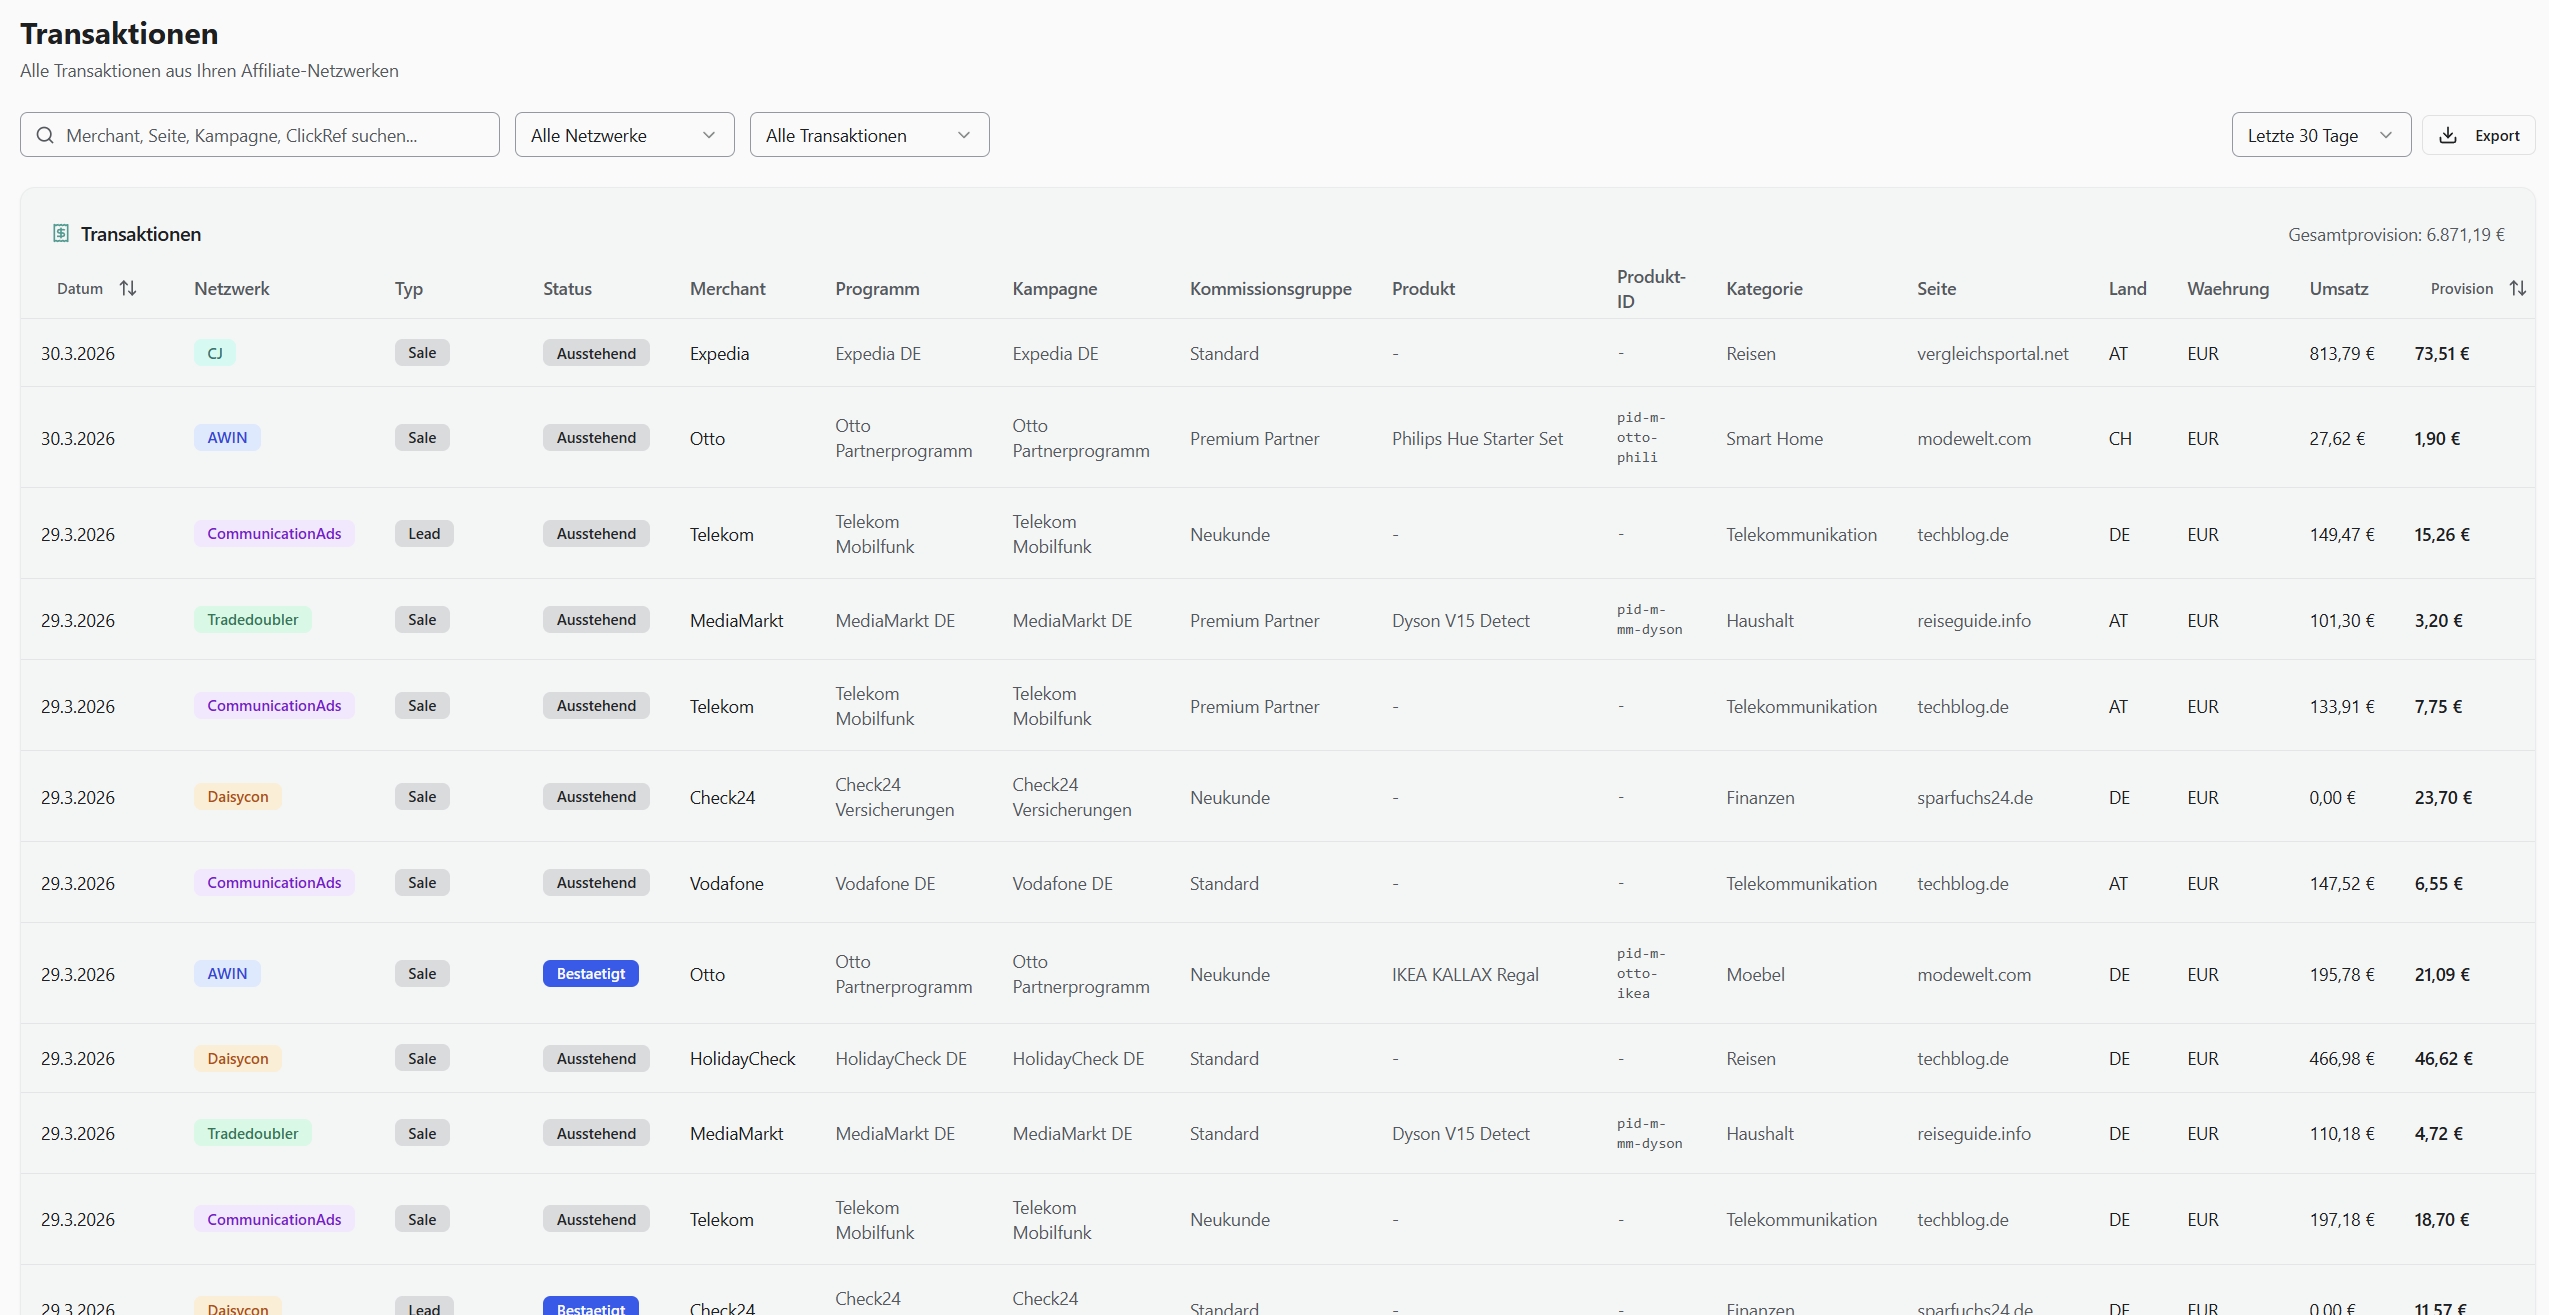Click the Ausstehend badge on the Expedia row
The width and height of the screenshot is (2549, 1315).
(x=595, y=352)
